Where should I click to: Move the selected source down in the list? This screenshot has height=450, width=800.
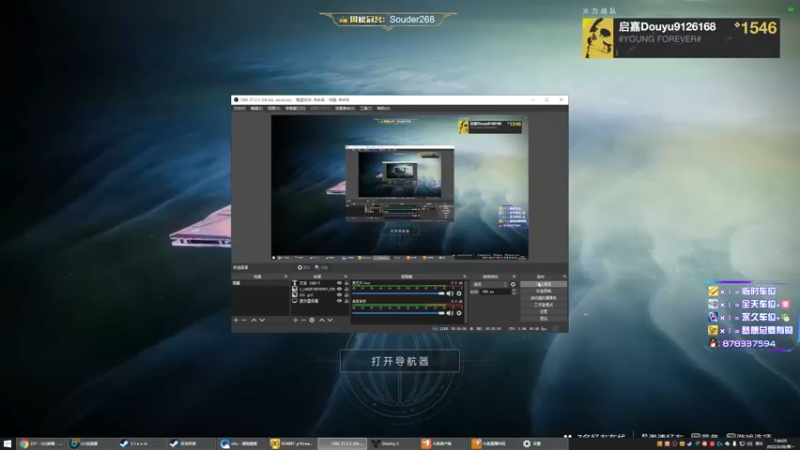(330, 320)
